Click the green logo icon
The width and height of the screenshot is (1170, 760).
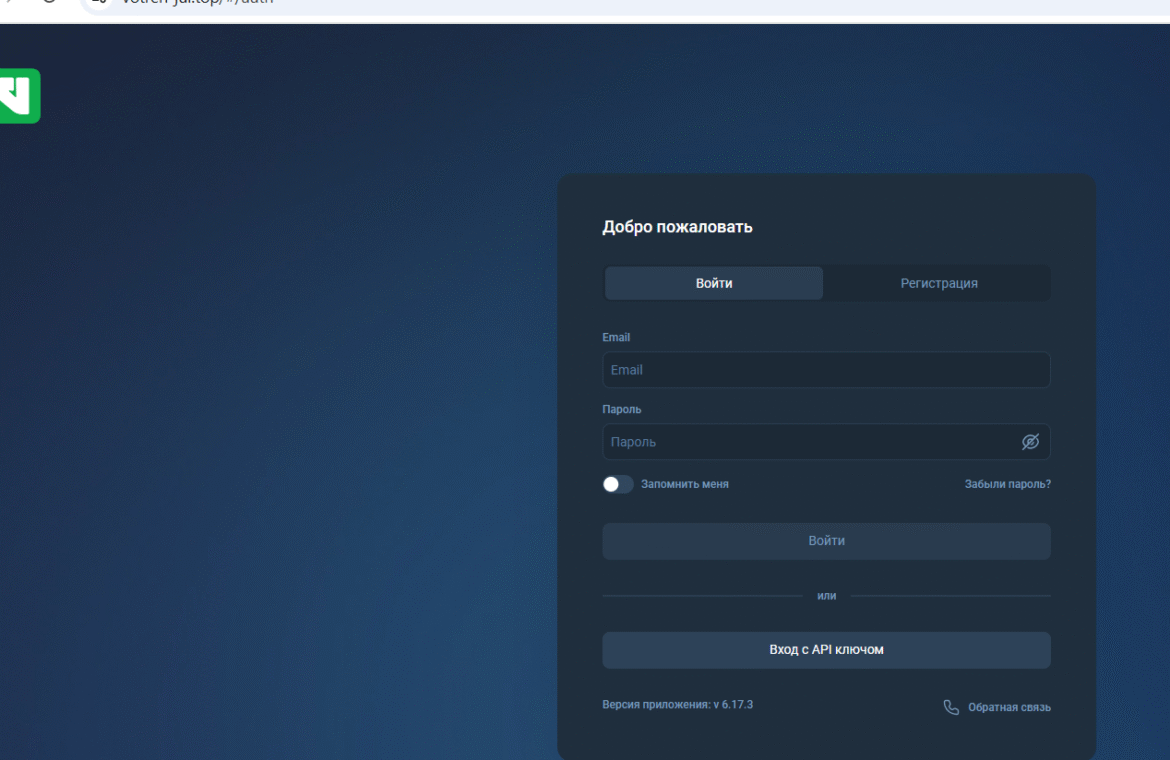coord(19,96)
